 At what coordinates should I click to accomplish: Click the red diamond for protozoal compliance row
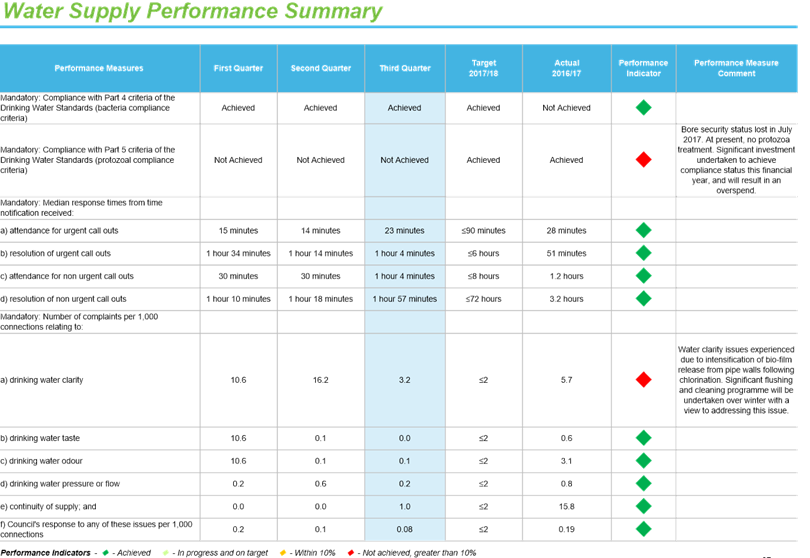pos(643,160)
